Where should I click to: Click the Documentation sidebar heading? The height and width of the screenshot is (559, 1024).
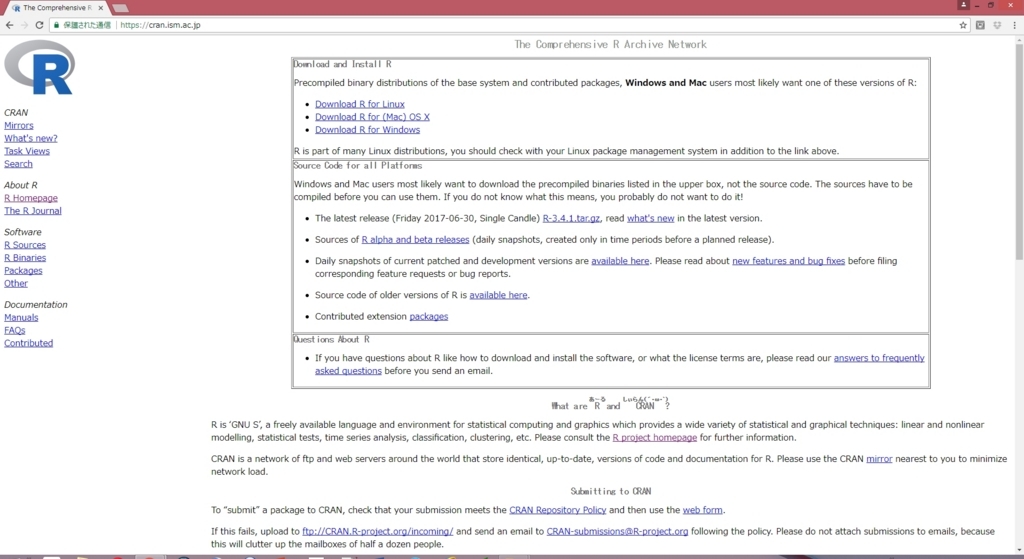[x=35, y=304]
